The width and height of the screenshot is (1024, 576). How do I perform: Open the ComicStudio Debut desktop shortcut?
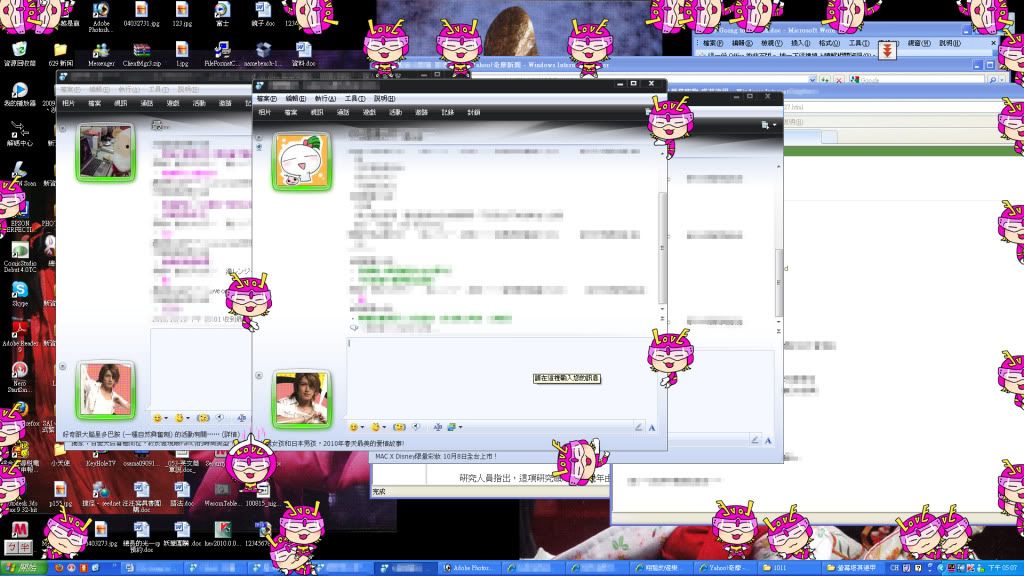(x=20, y=256)
